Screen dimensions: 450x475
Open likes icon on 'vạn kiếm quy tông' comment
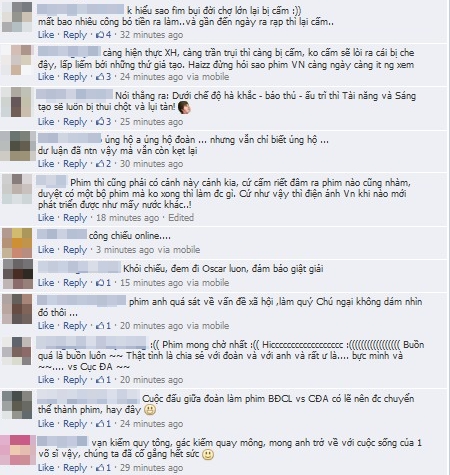(100, 468)
